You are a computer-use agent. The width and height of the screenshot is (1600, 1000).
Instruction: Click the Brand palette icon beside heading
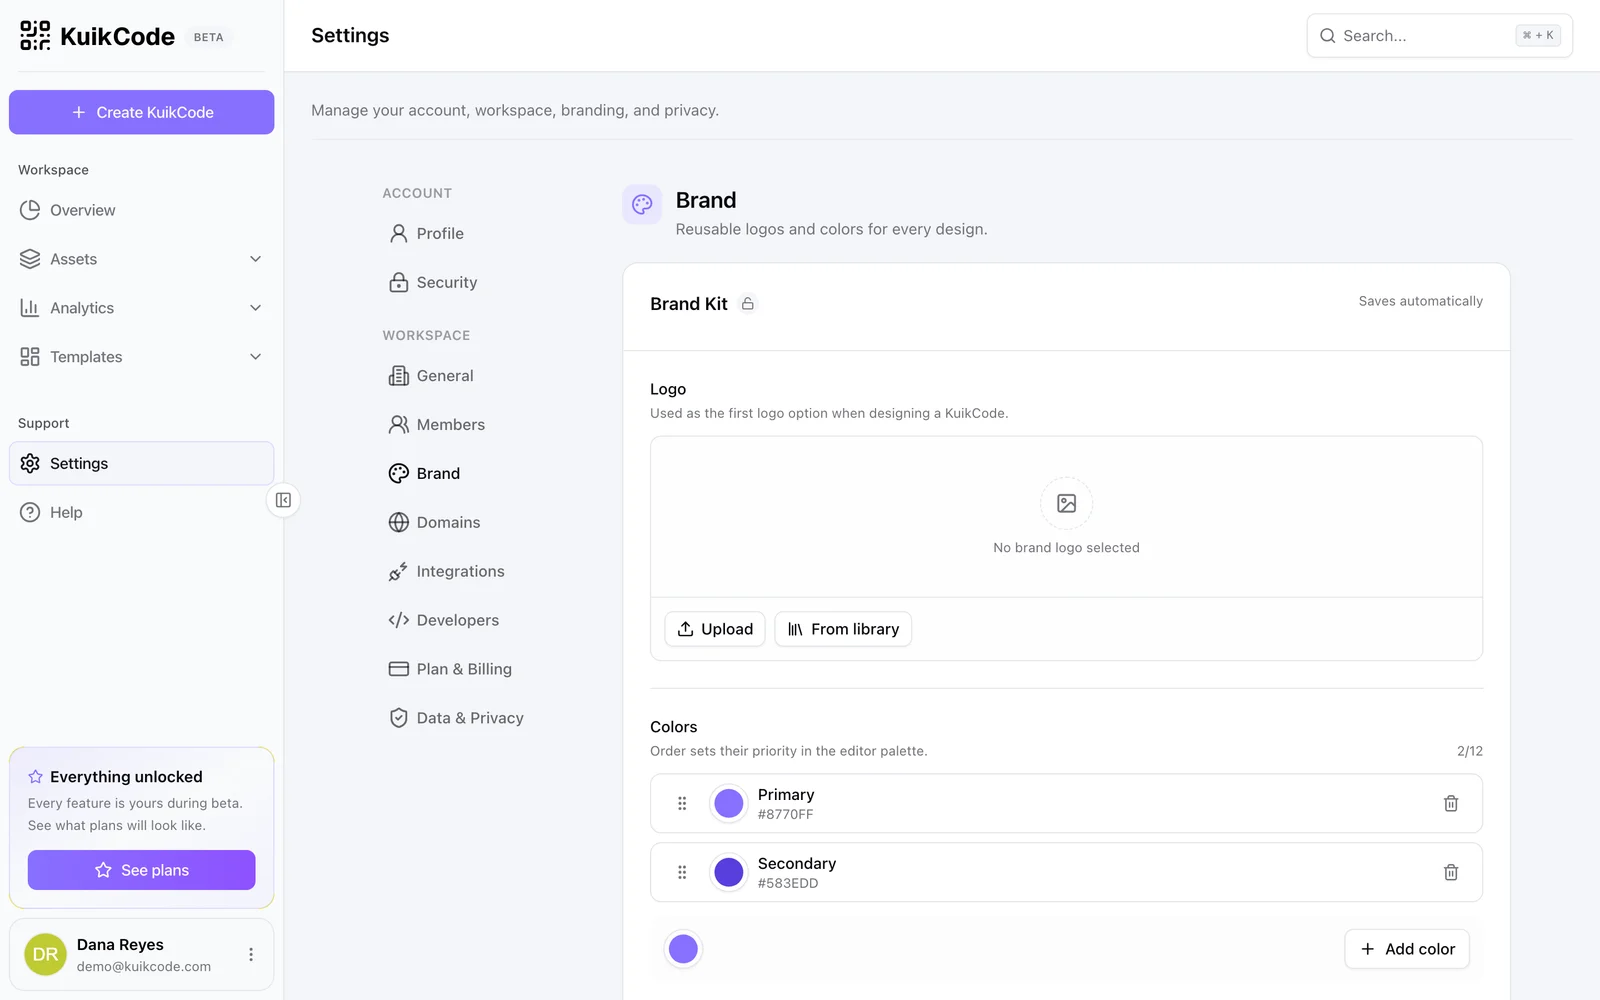(x=642, y=204)
